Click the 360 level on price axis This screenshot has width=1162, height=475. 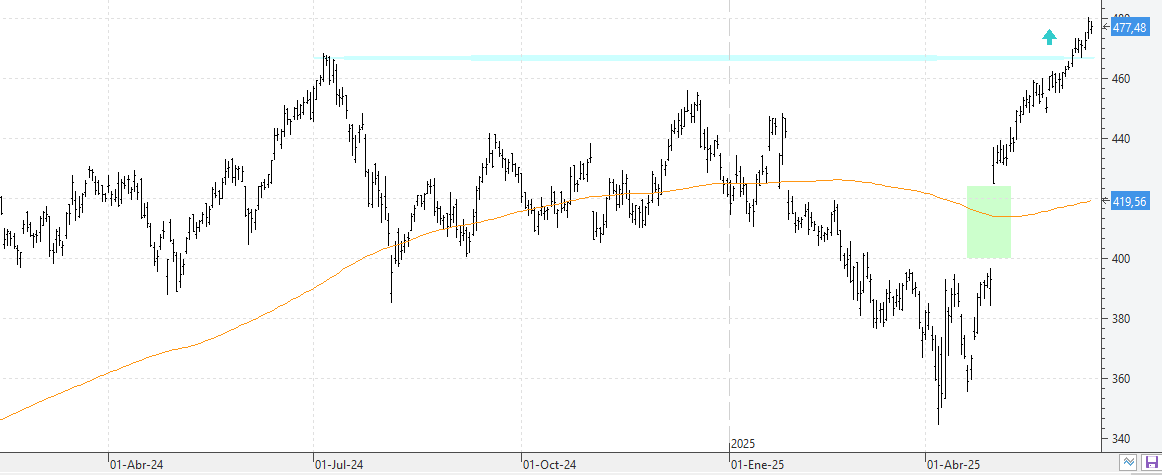[1120, 379]
